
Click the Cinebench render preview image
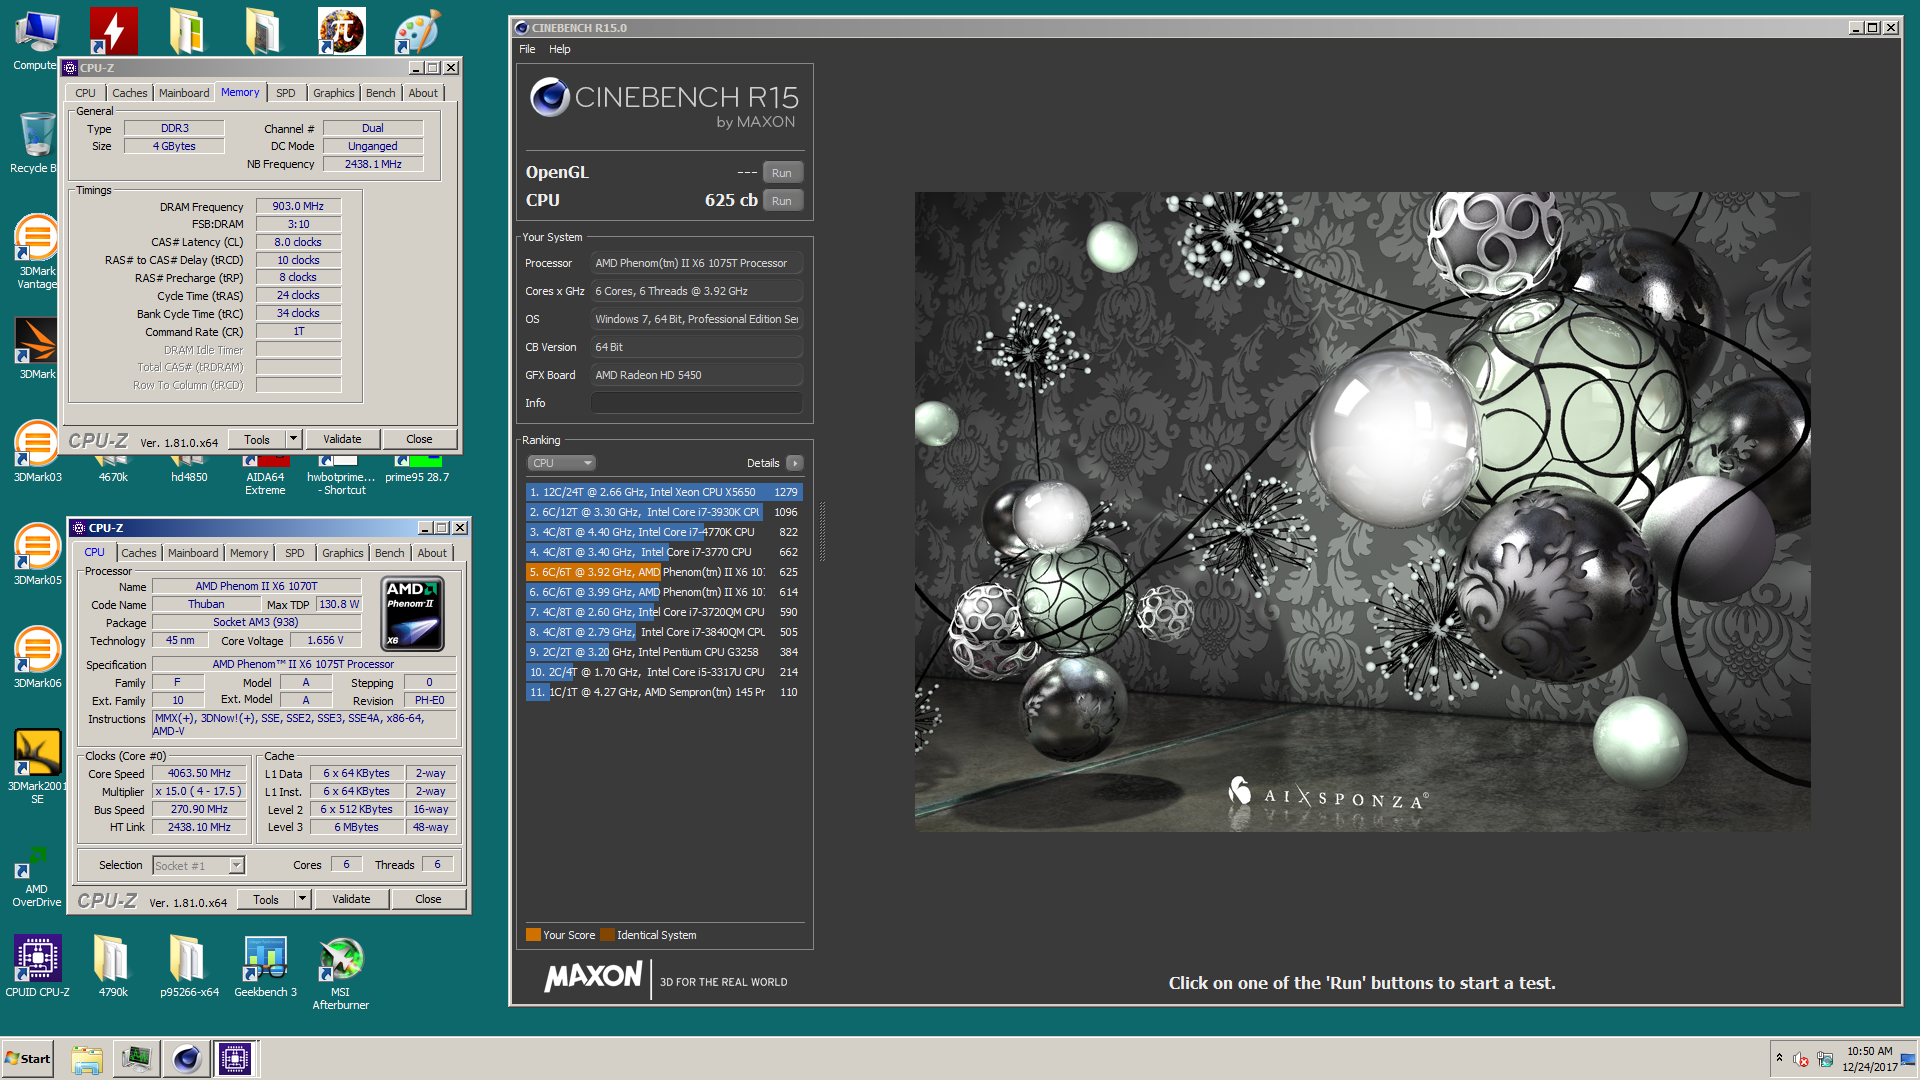click(1362, 511)
